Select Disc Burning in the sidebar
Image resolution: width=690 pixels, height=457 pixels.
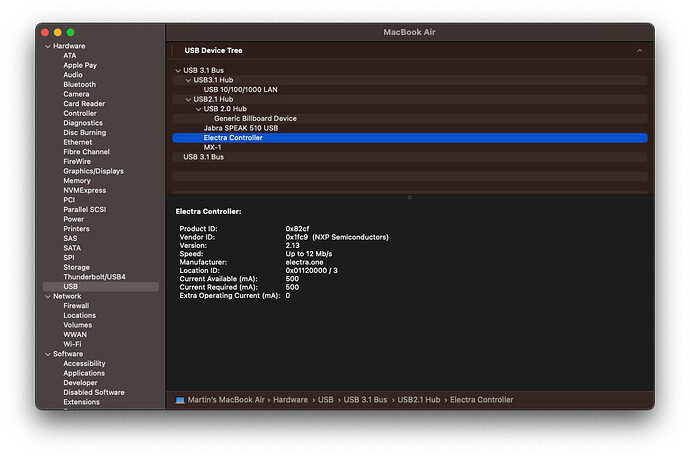[84, 133]
